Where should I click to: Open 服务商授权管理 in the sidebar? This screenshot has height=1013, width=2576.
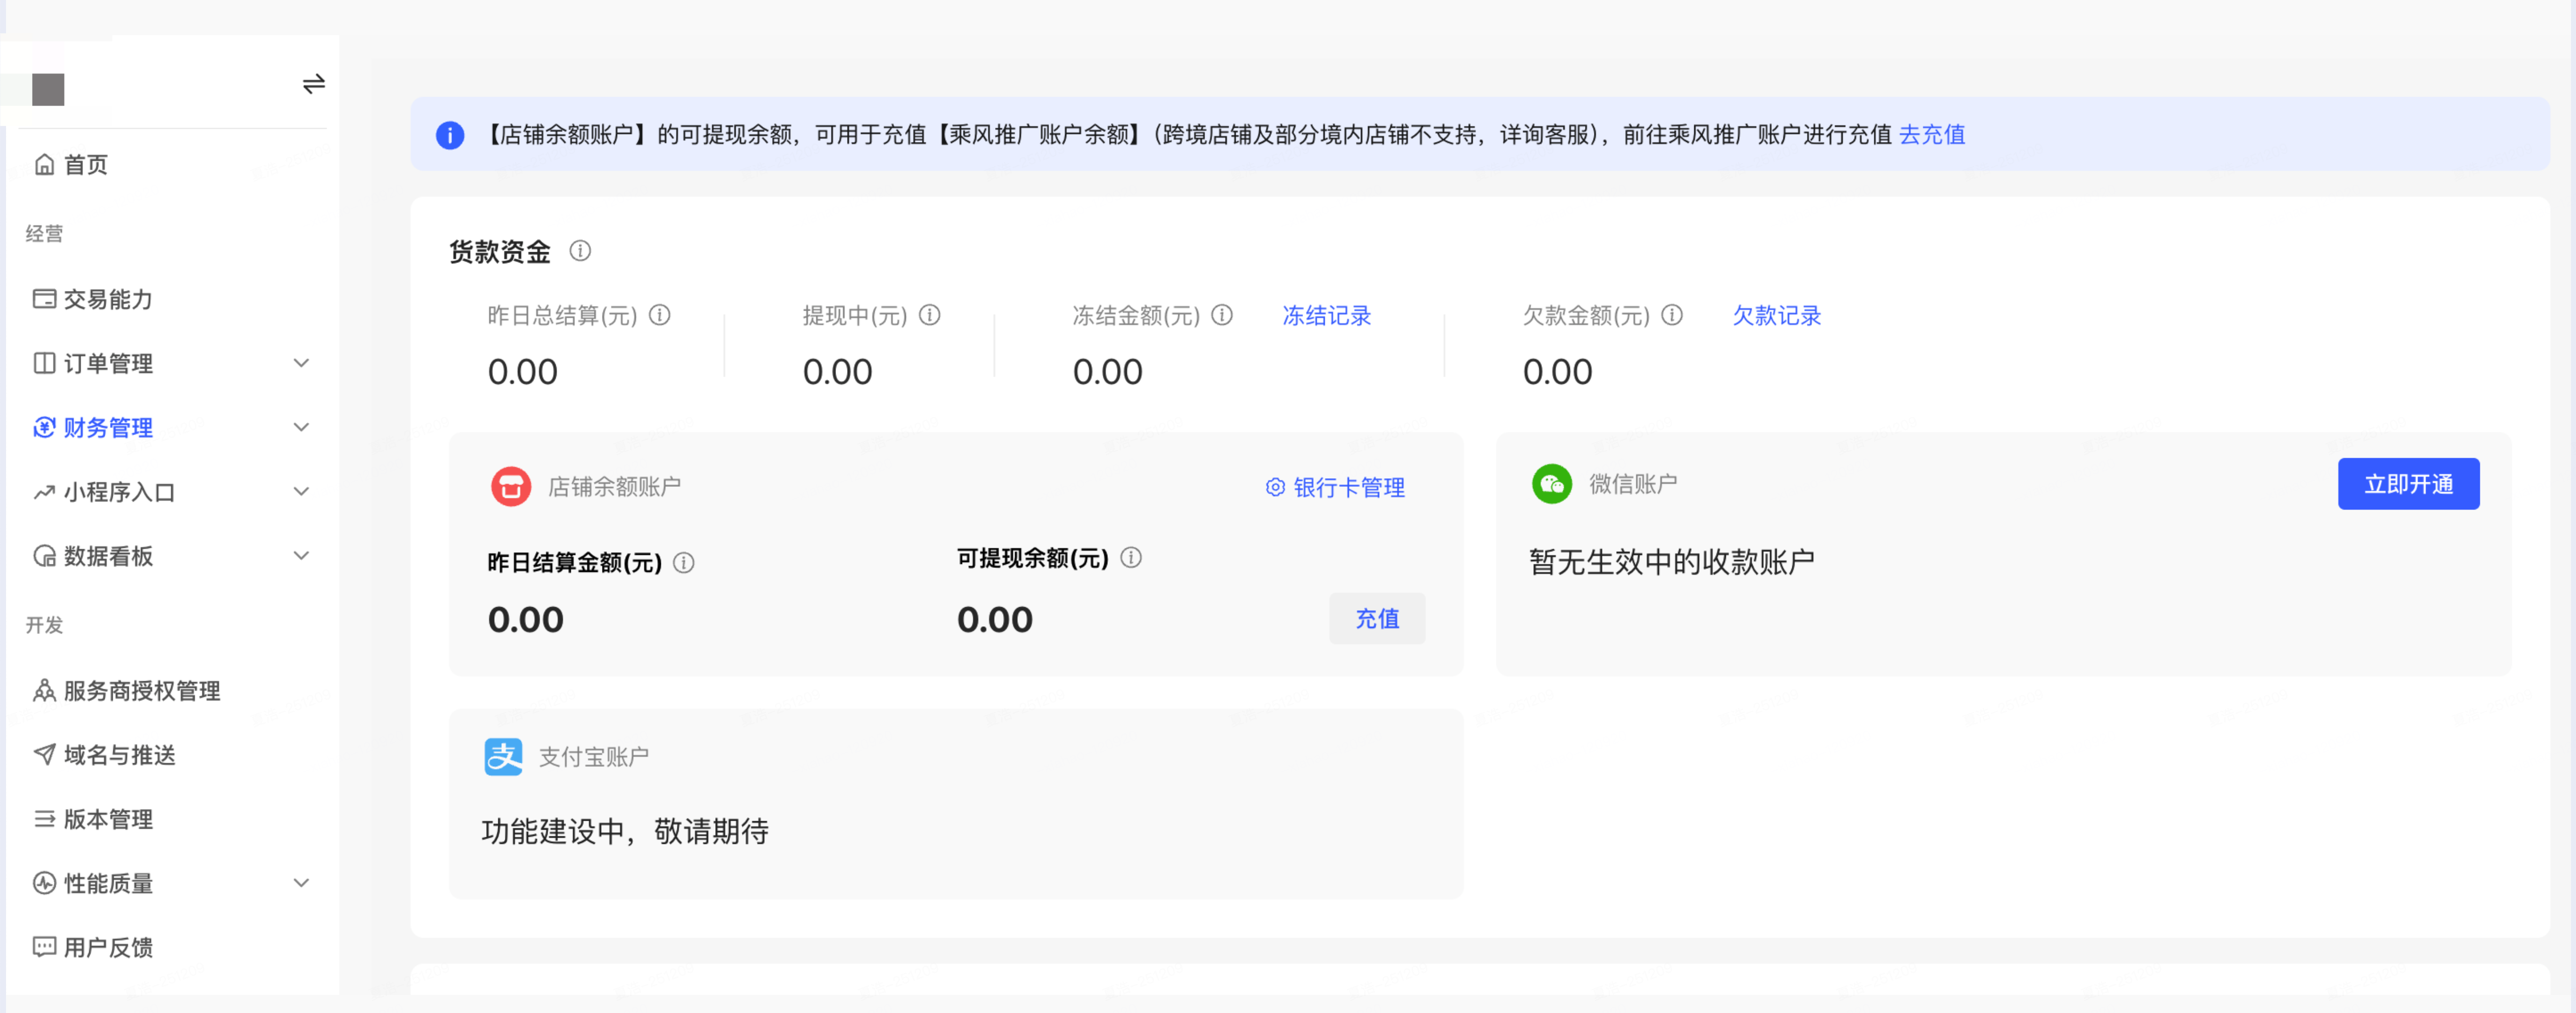pos(141,691)
